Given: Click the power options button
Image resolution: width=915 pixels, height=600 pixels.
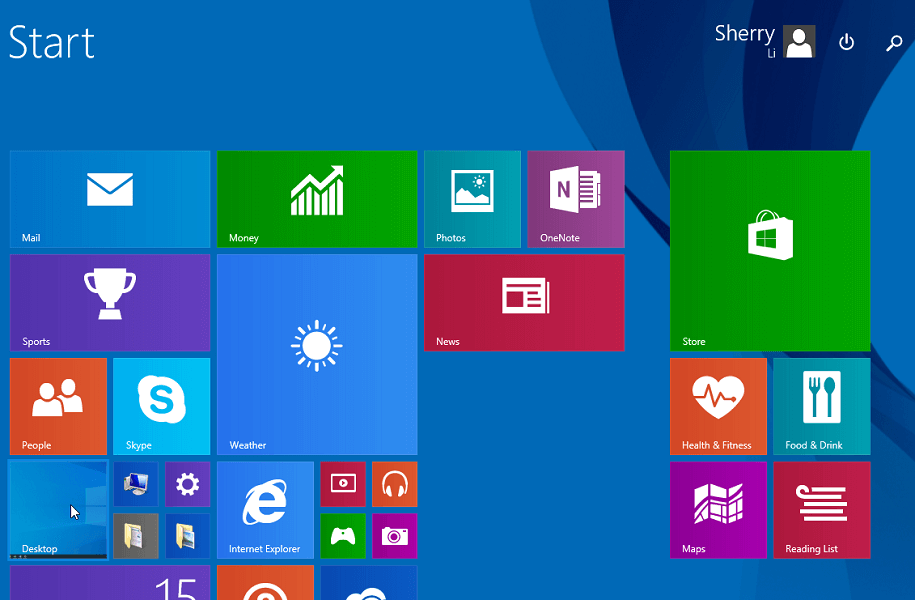Looking at the screenshot, I should tap(846, 42).
